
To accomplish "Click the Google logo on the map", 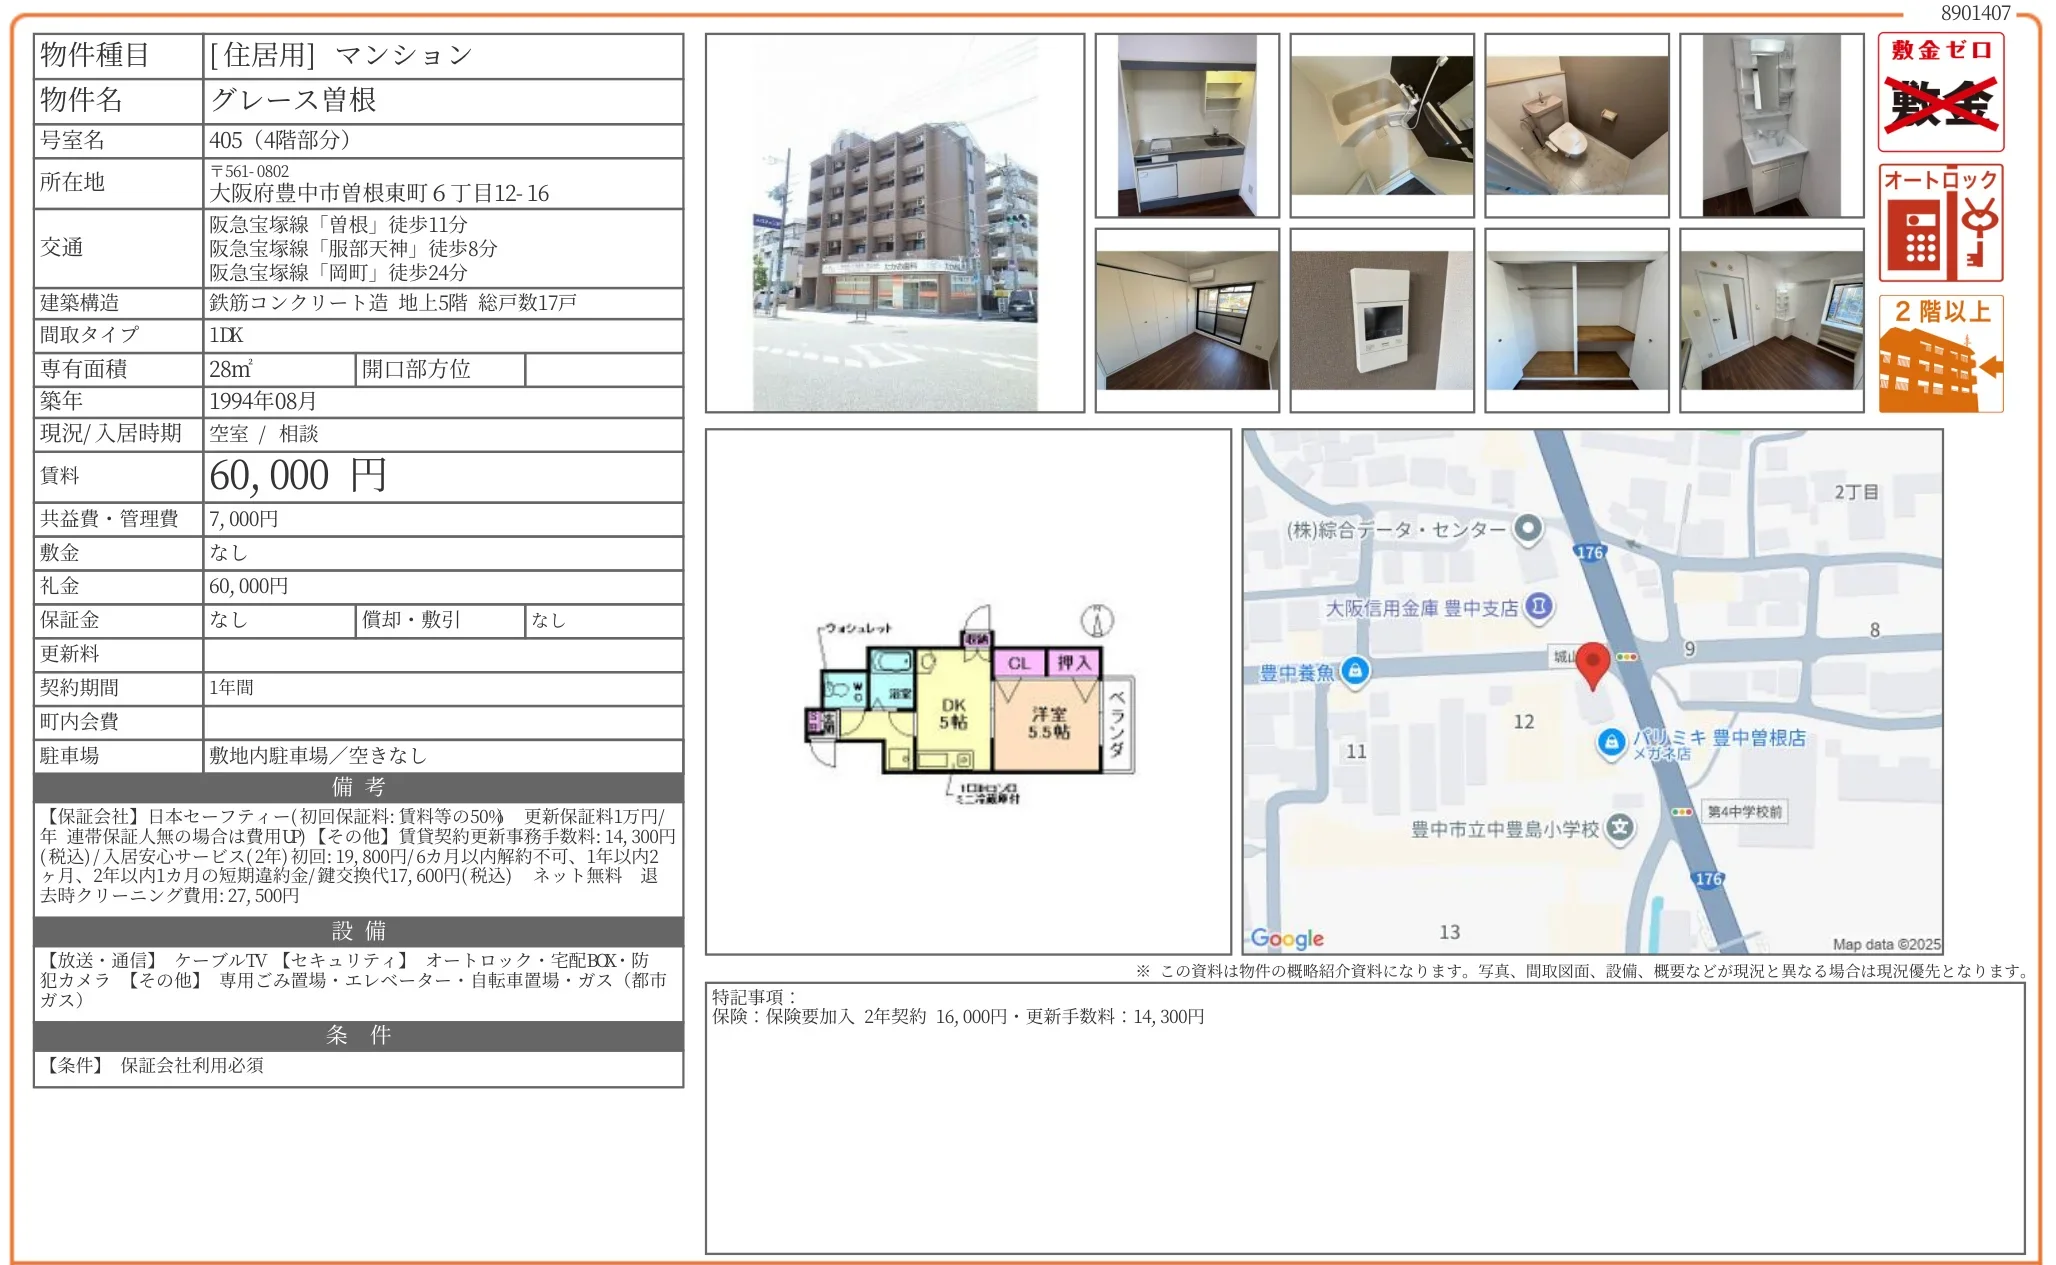I will pyautogui.click(x=1287, y=938).
